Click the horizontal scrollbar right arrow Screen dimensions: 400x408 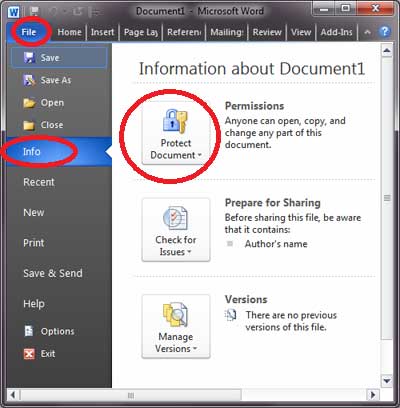[x=372, y=395]
